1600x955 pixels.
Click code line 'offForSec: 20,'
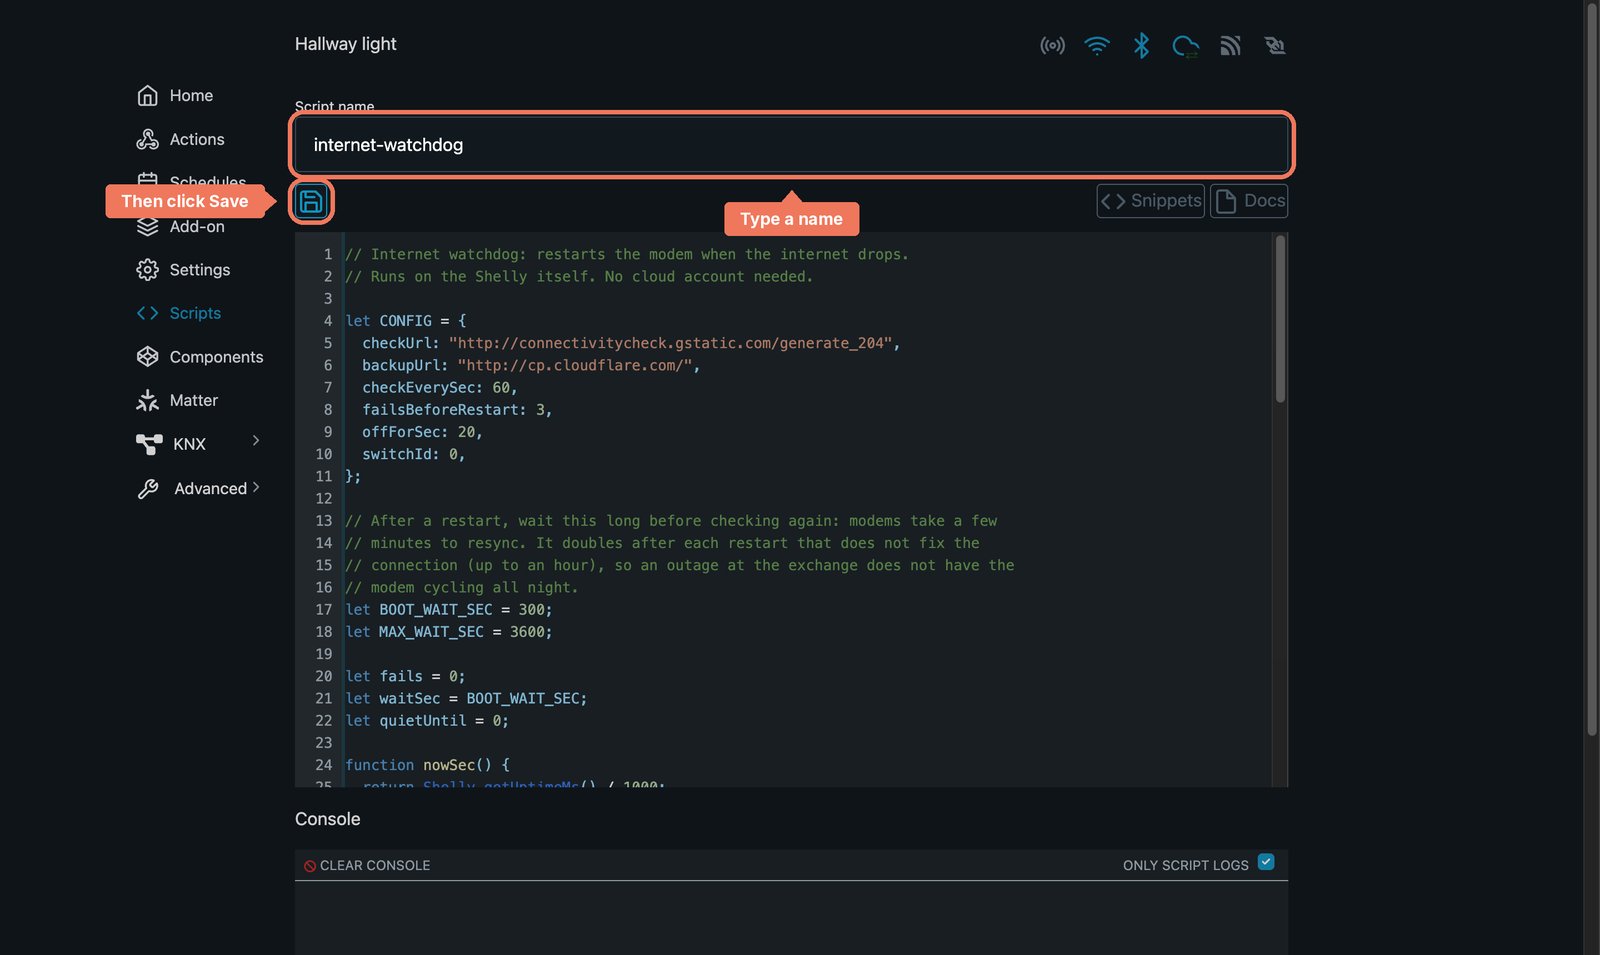tap(422, 432)
